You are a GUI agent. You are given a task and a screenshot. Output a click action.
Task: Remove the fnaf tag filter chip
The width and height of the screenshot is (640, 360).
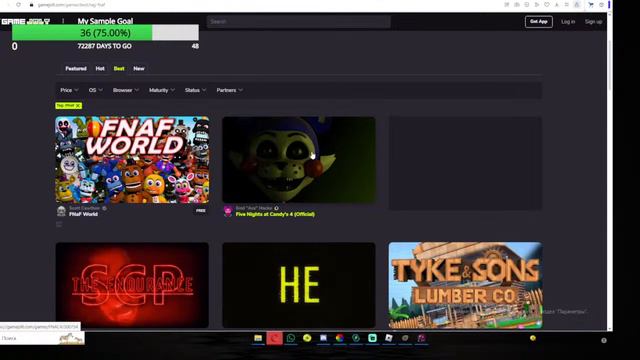[x=78, y=106]
